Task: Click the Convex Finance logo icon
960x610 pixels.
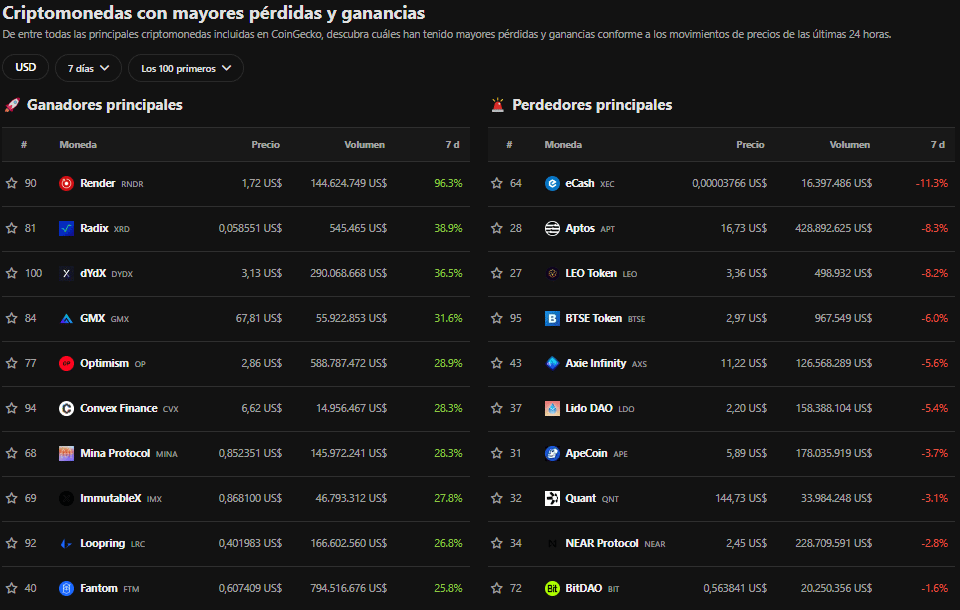Action: coord(66,409)
